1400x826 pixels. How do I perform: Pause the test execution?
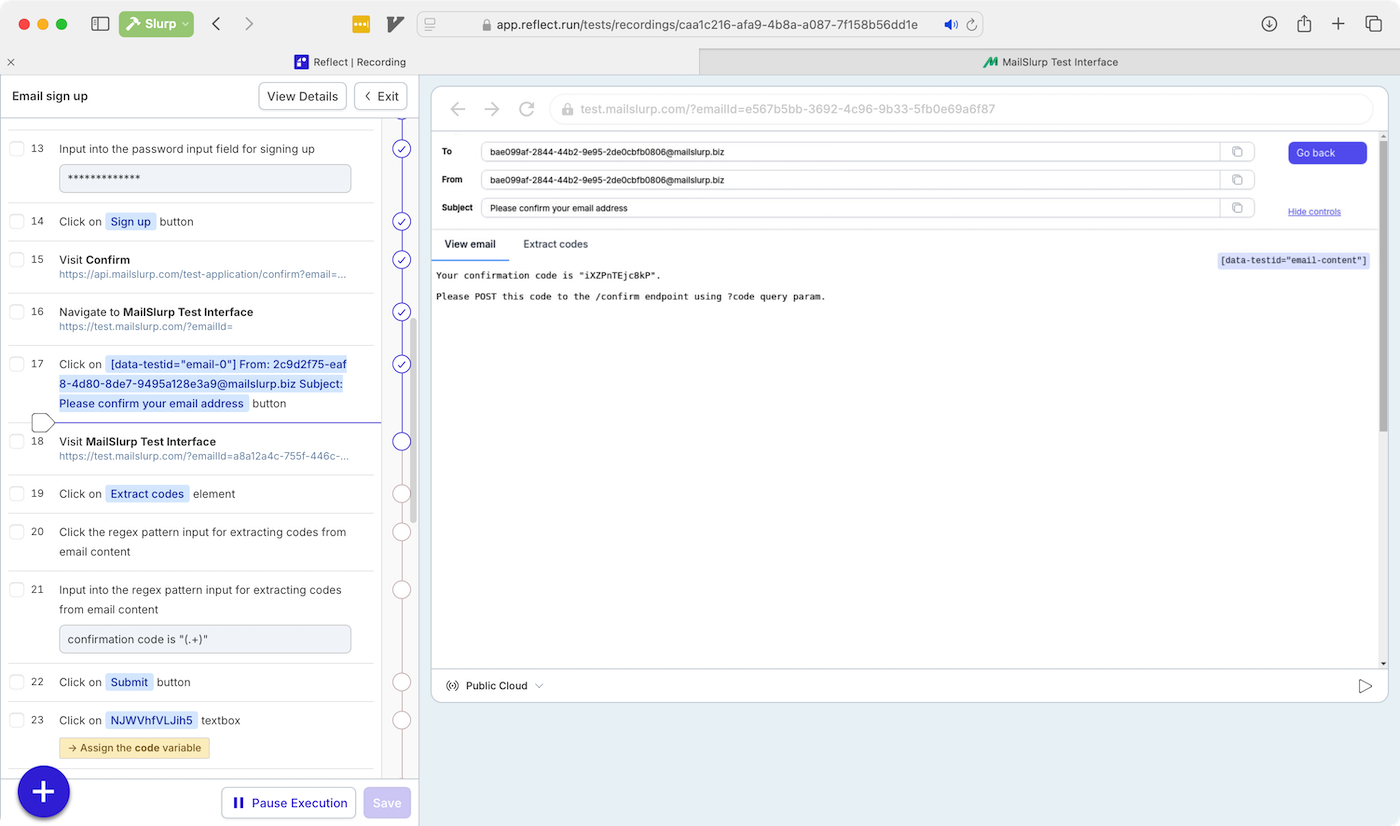pyautogui.click(x=289, y=803)
